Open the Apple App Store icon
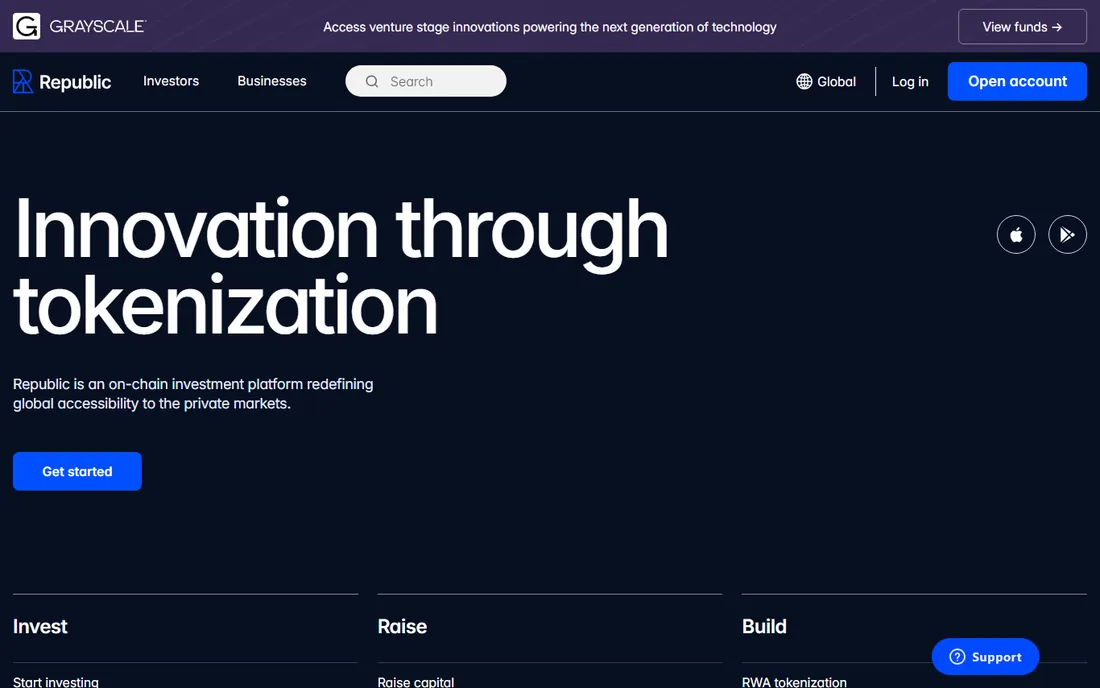 coord(1016,234)
